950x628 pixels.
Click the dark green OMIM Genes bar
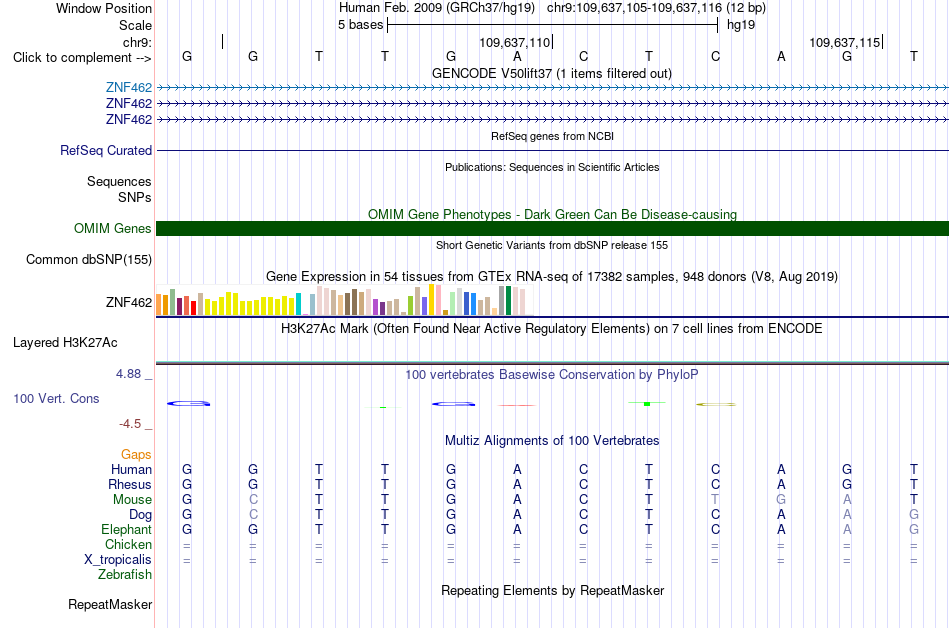tap(553, 228)
